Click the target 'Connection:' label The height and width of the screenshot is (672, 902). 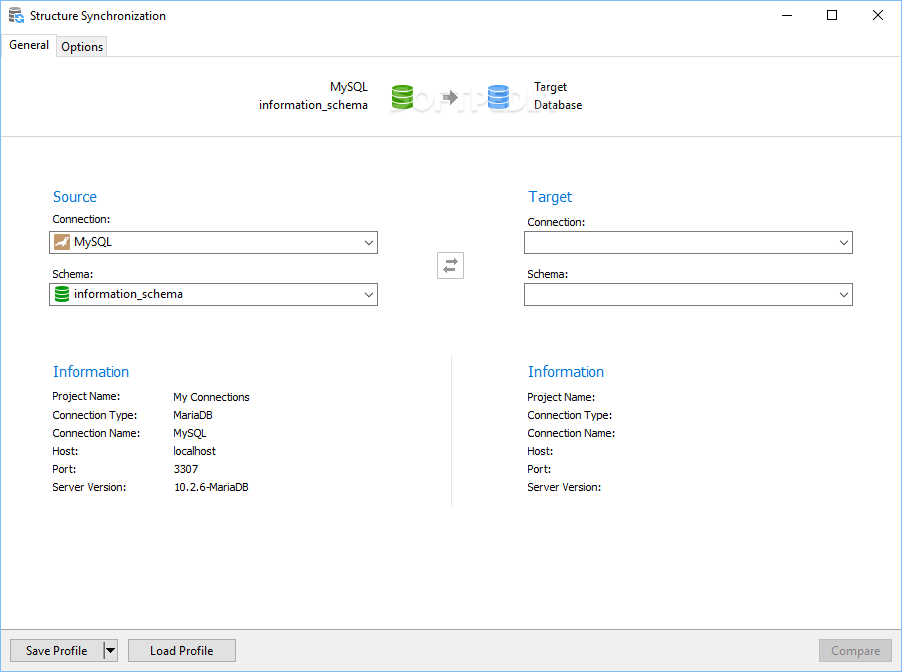coord(556,222)
